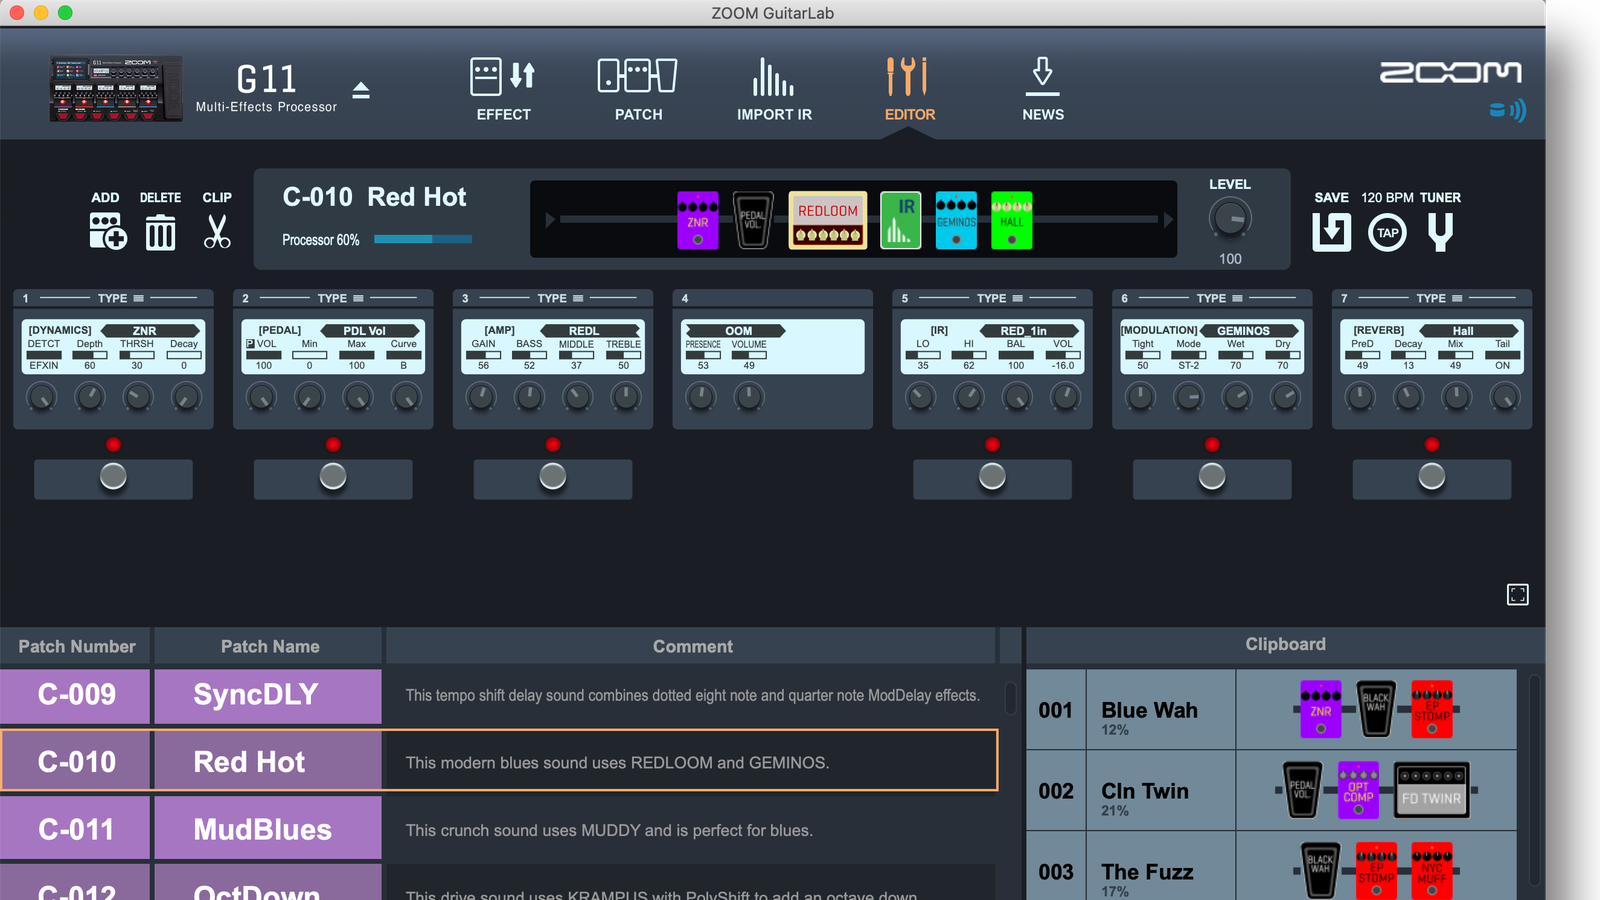
Task: Open the TYPE menu of slot 2
Action: [340, 298]
